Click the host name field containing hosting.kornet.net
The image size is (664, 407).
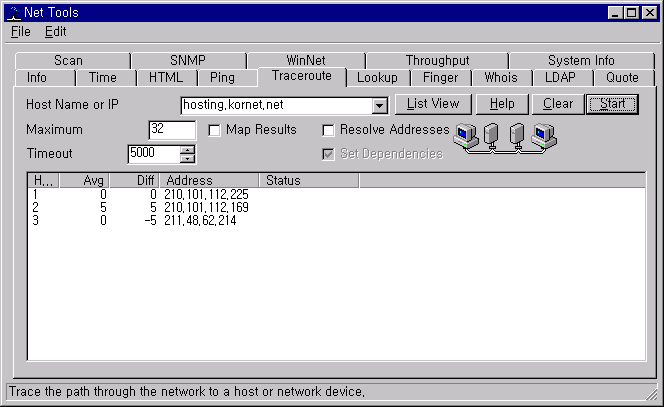click(277, 105)
